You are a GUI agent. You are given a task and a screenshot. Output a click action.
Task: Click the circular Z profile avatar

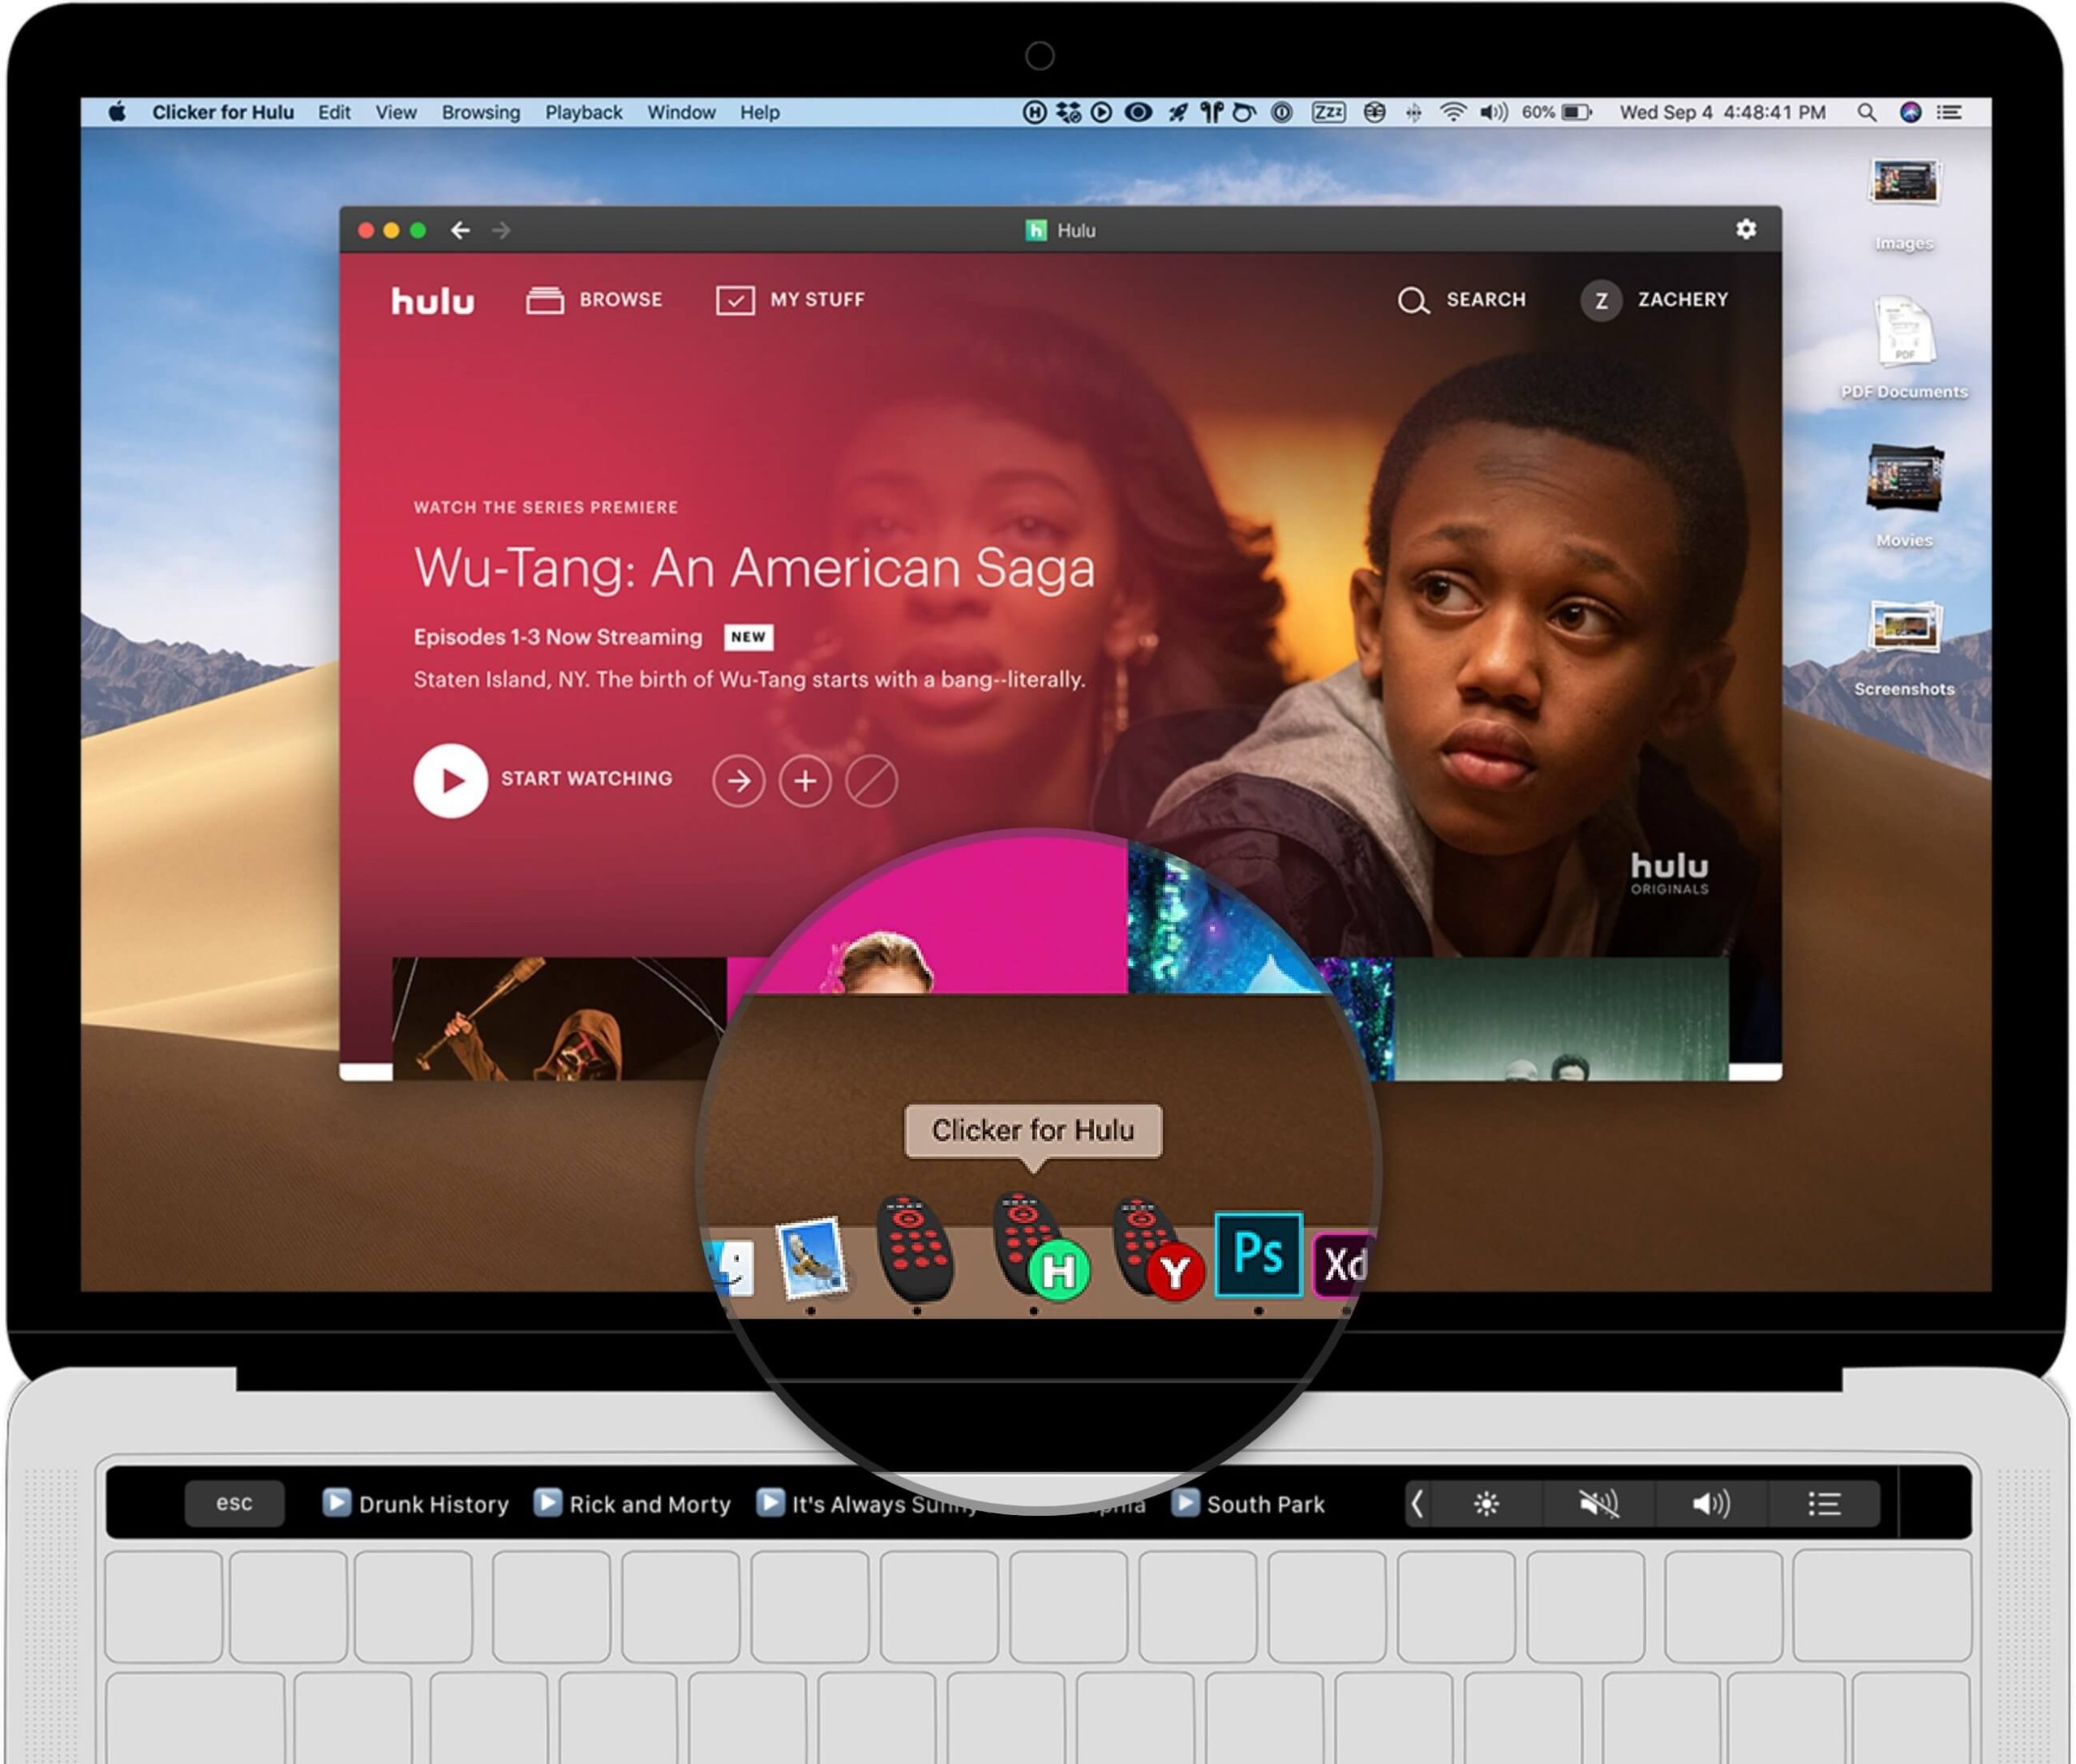pyautogui.click(x=1601, y=301)
